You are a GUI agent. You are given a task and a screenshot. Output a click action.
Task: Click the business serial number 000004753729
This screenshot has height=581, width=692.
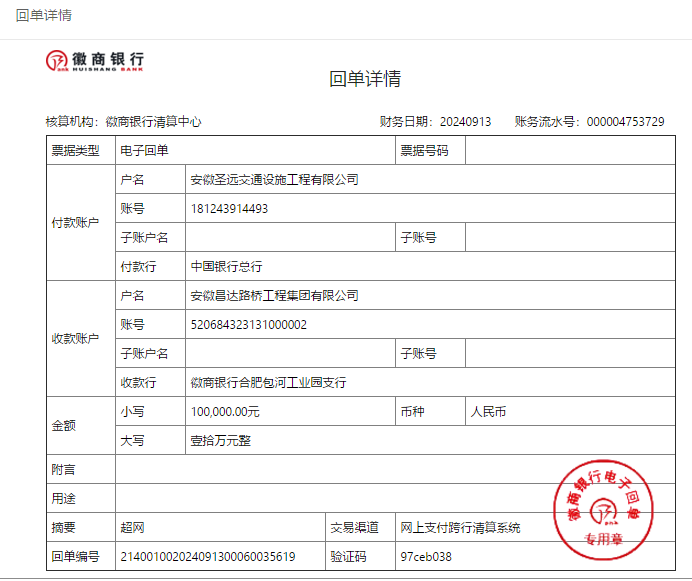click(x=625, y=122)
